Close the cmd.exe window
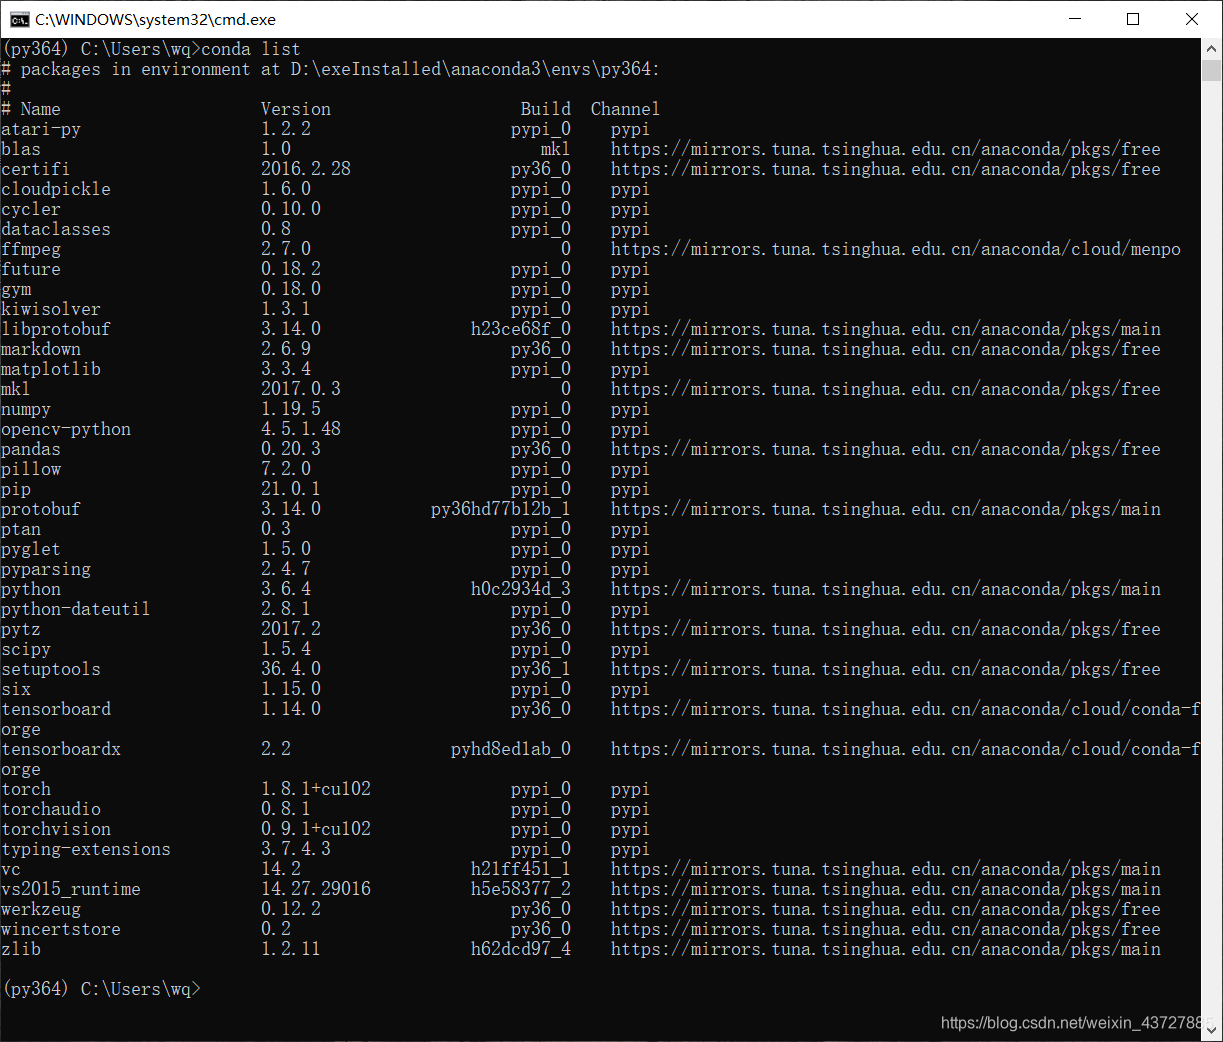The image size is (1223, 1042). pos(1192,19)
